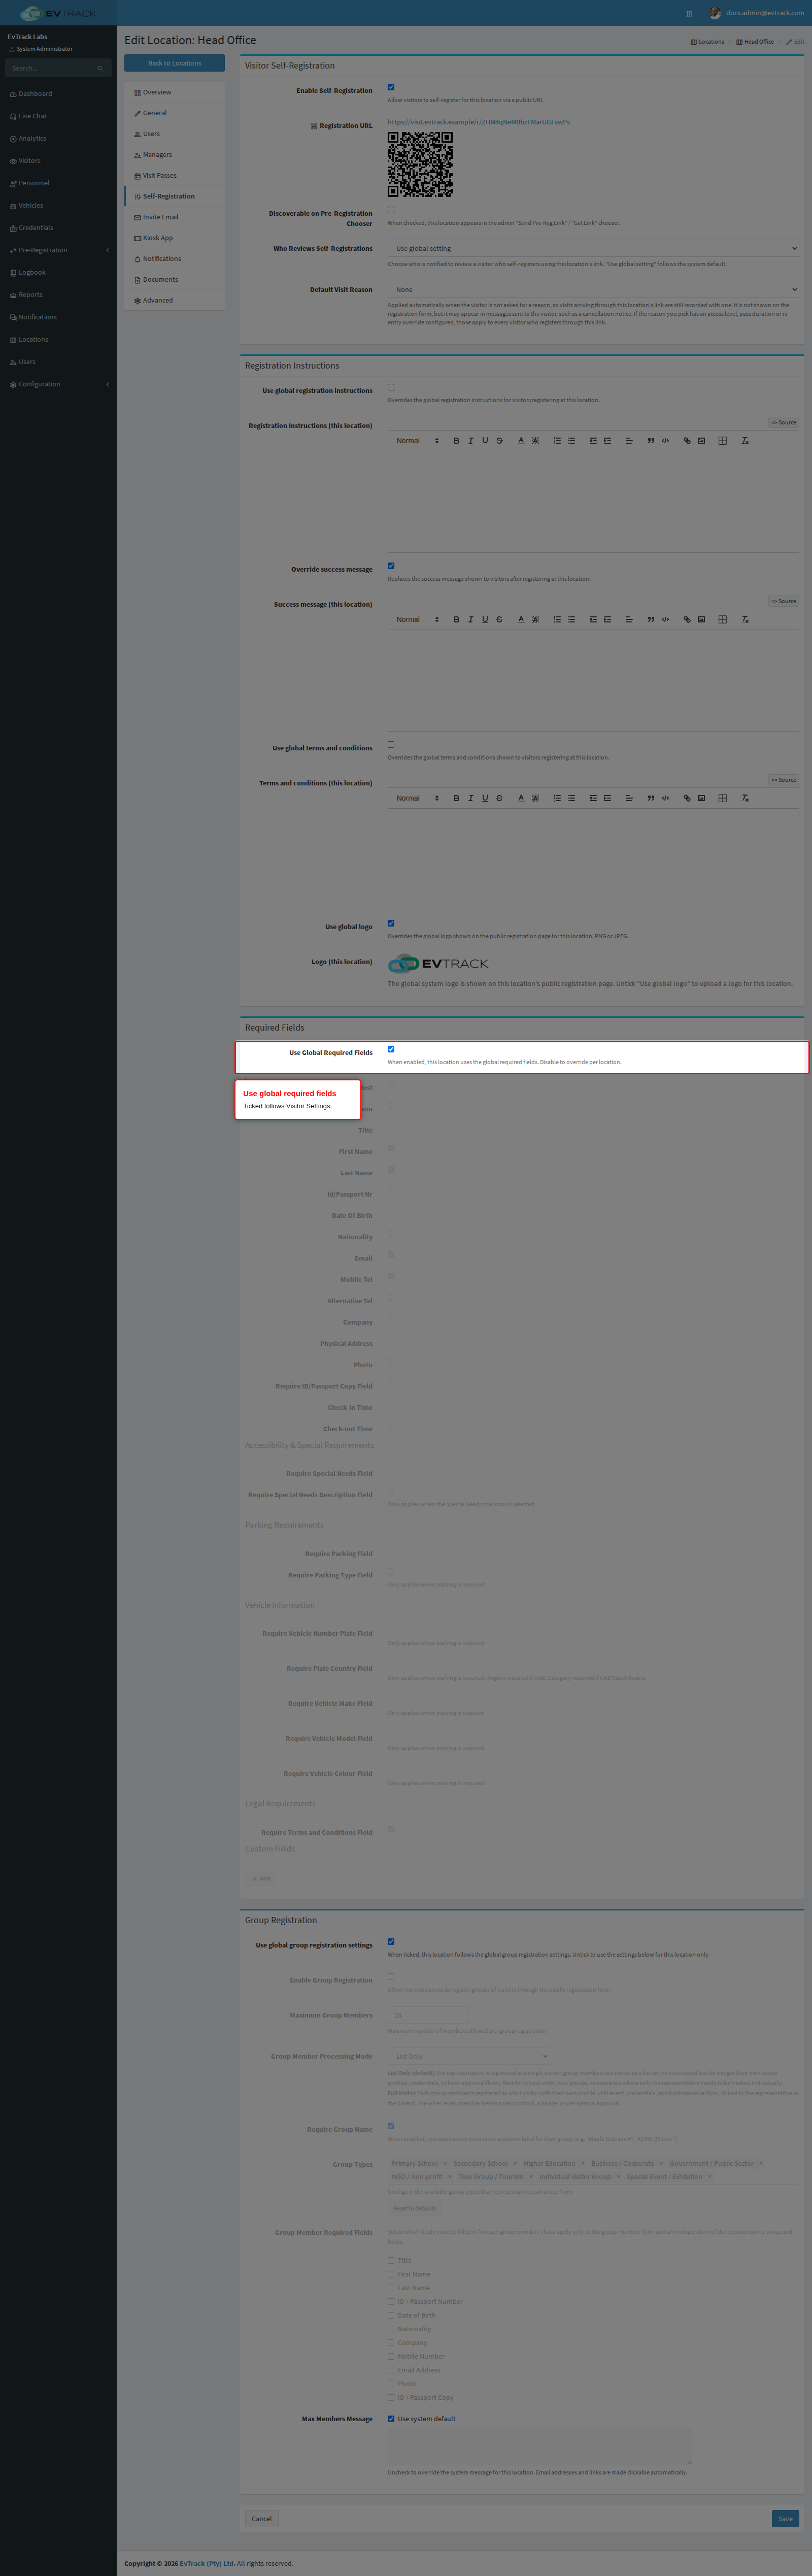
Task: Click Back to Locations button
Action: 174,63
